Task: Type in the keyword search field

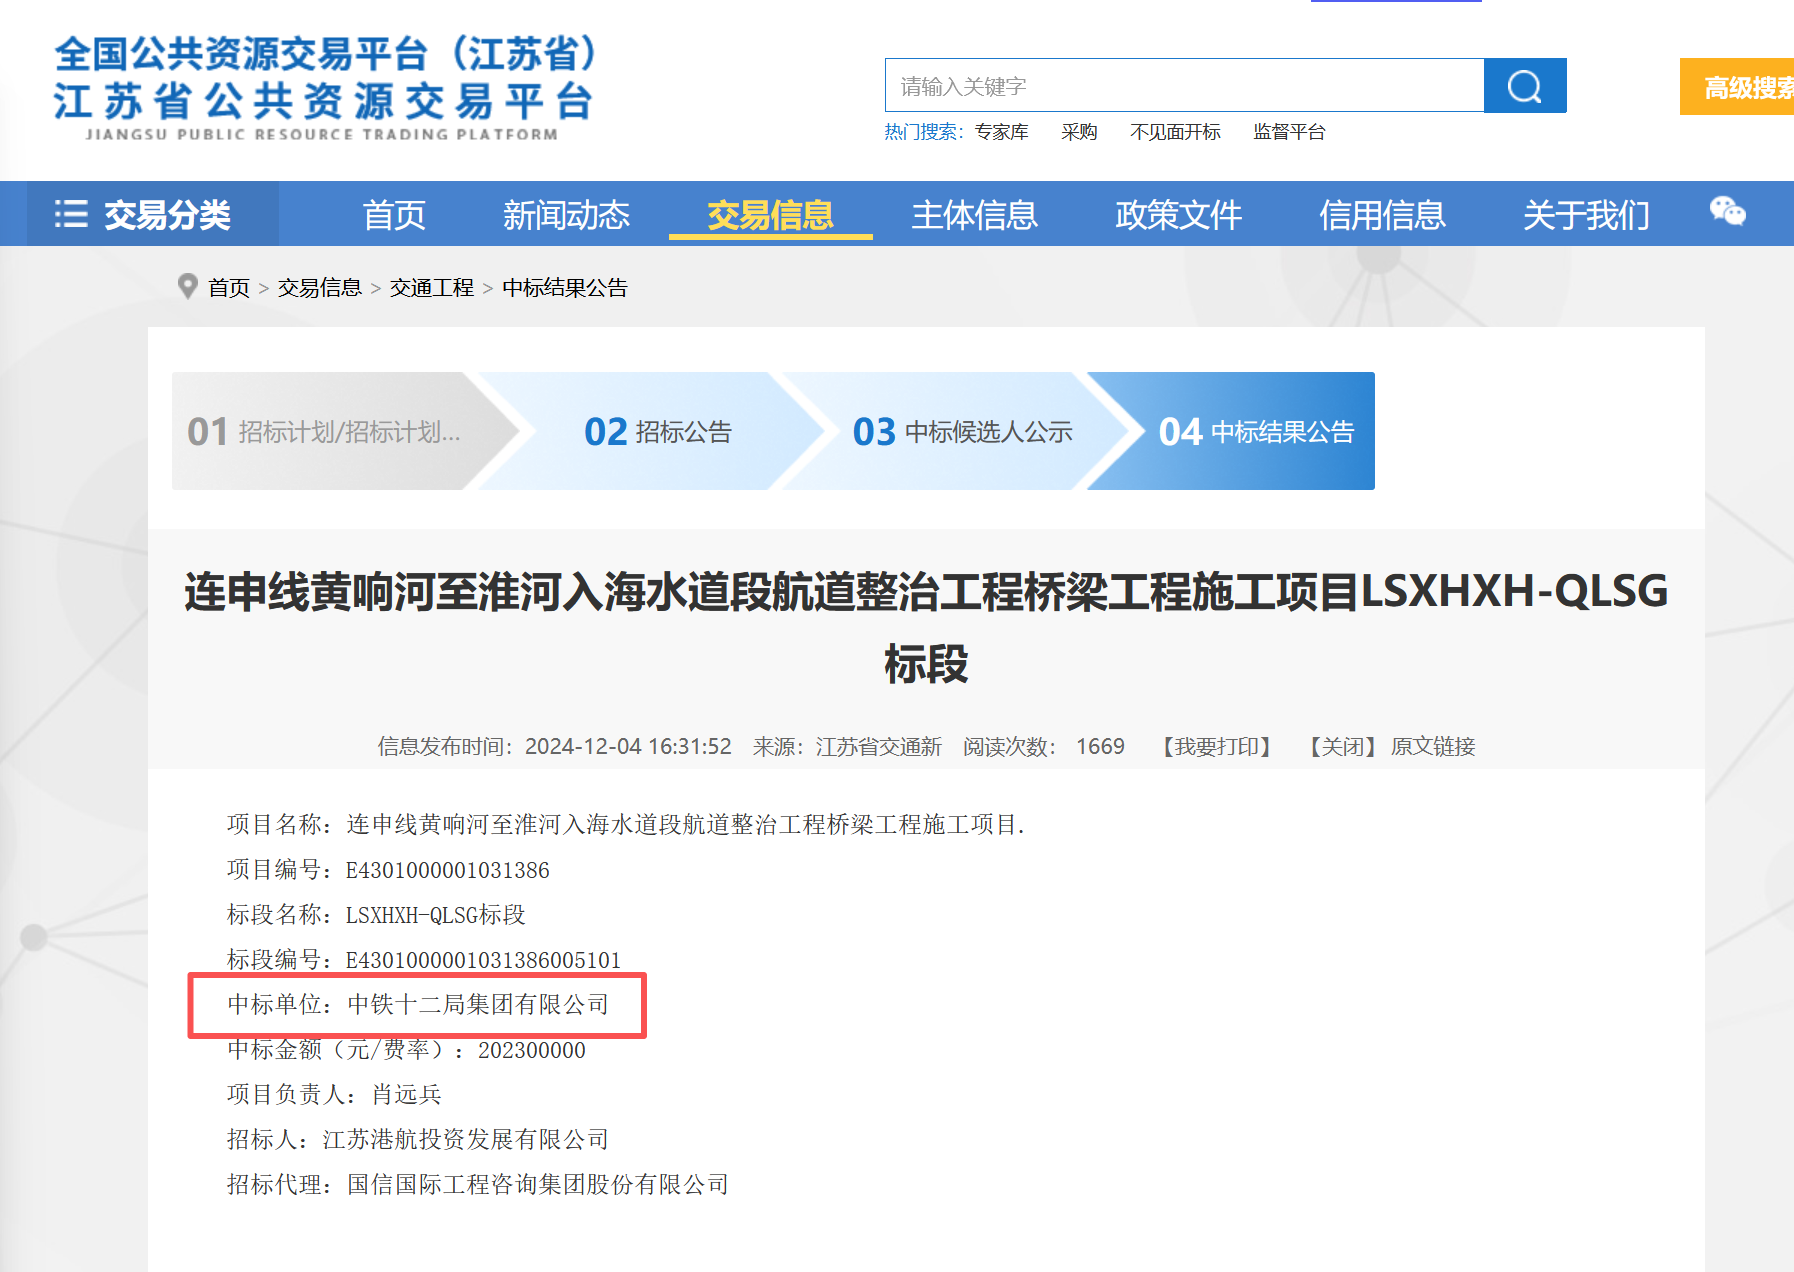Action: pyautogui.click(x=1184, y=86)
